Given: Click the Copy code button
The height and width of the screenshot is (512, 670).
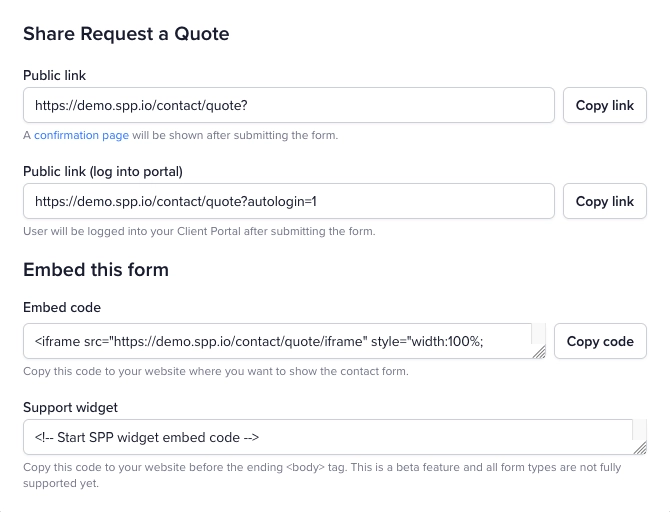Looking at the screenshot, I should 600,341.
